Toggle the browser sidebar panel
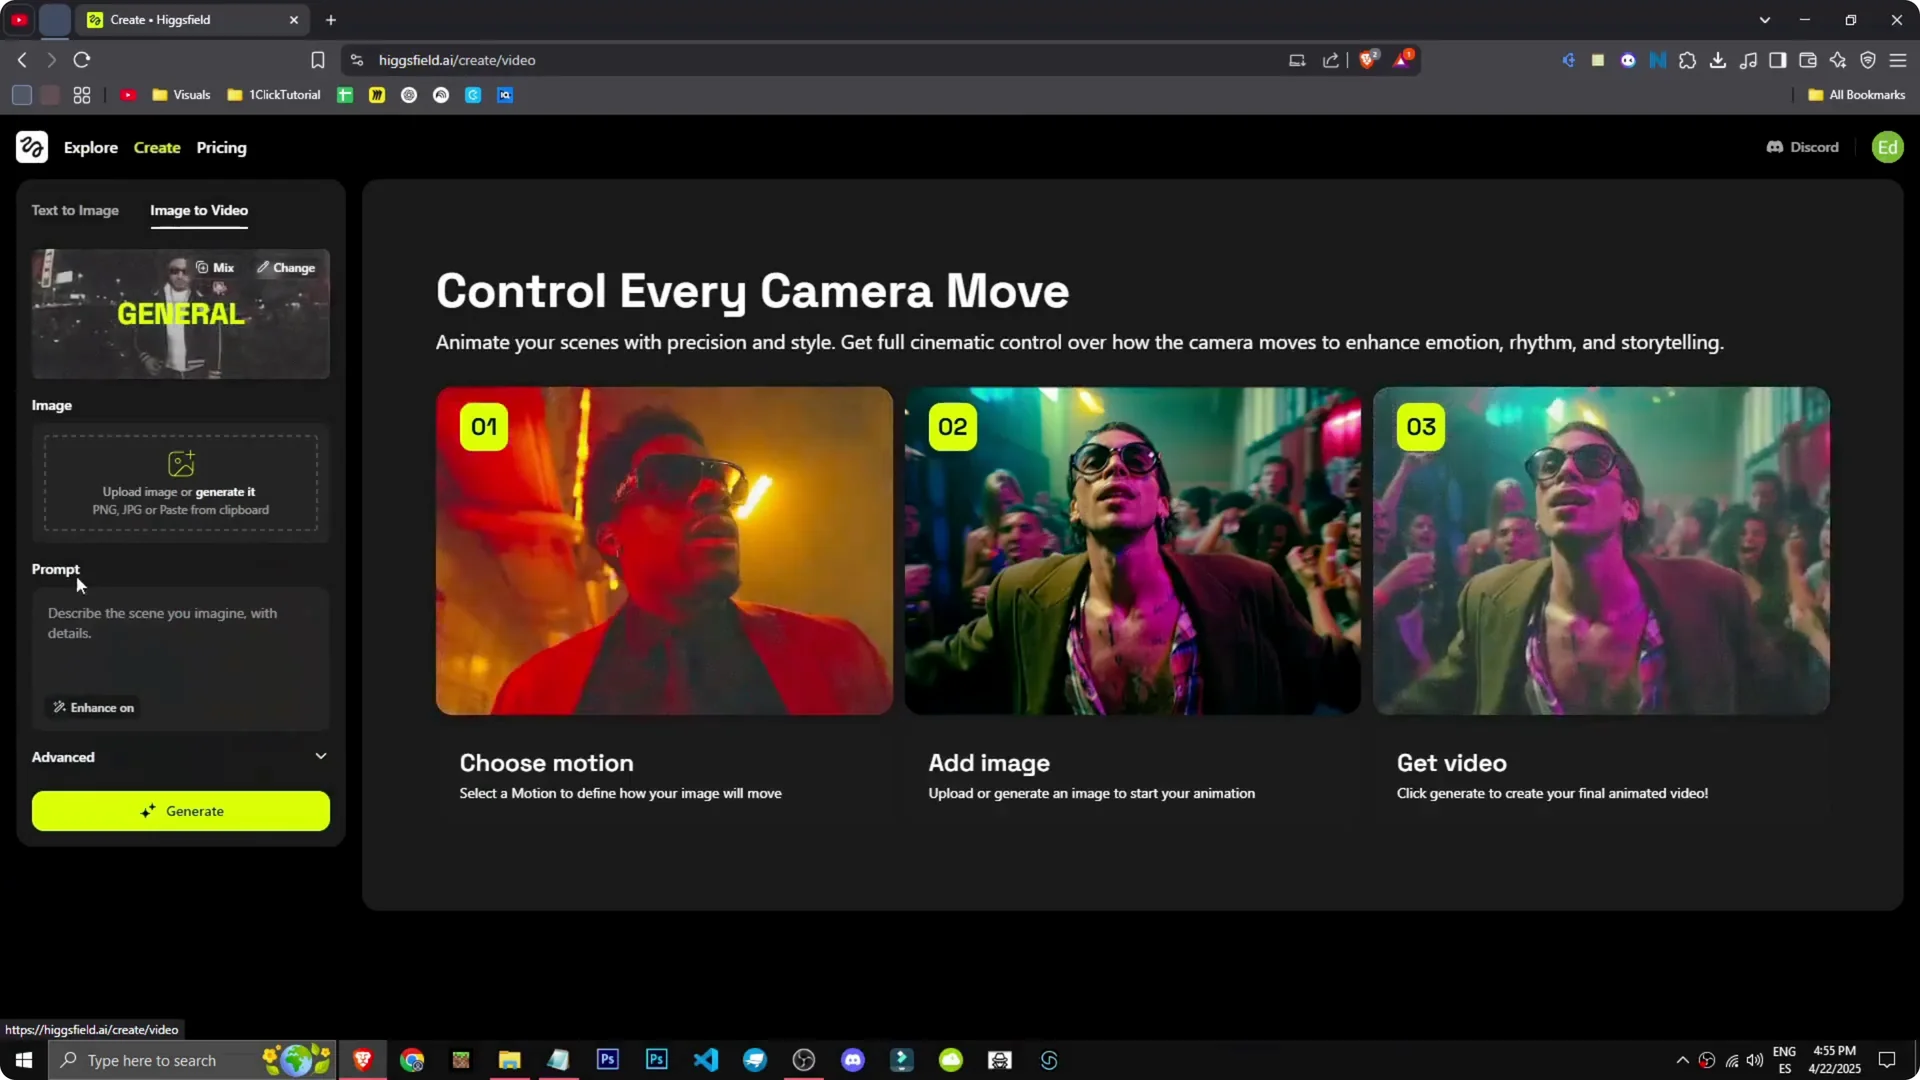Screen dimensions: 1920x1080 tap(1778, 60)
